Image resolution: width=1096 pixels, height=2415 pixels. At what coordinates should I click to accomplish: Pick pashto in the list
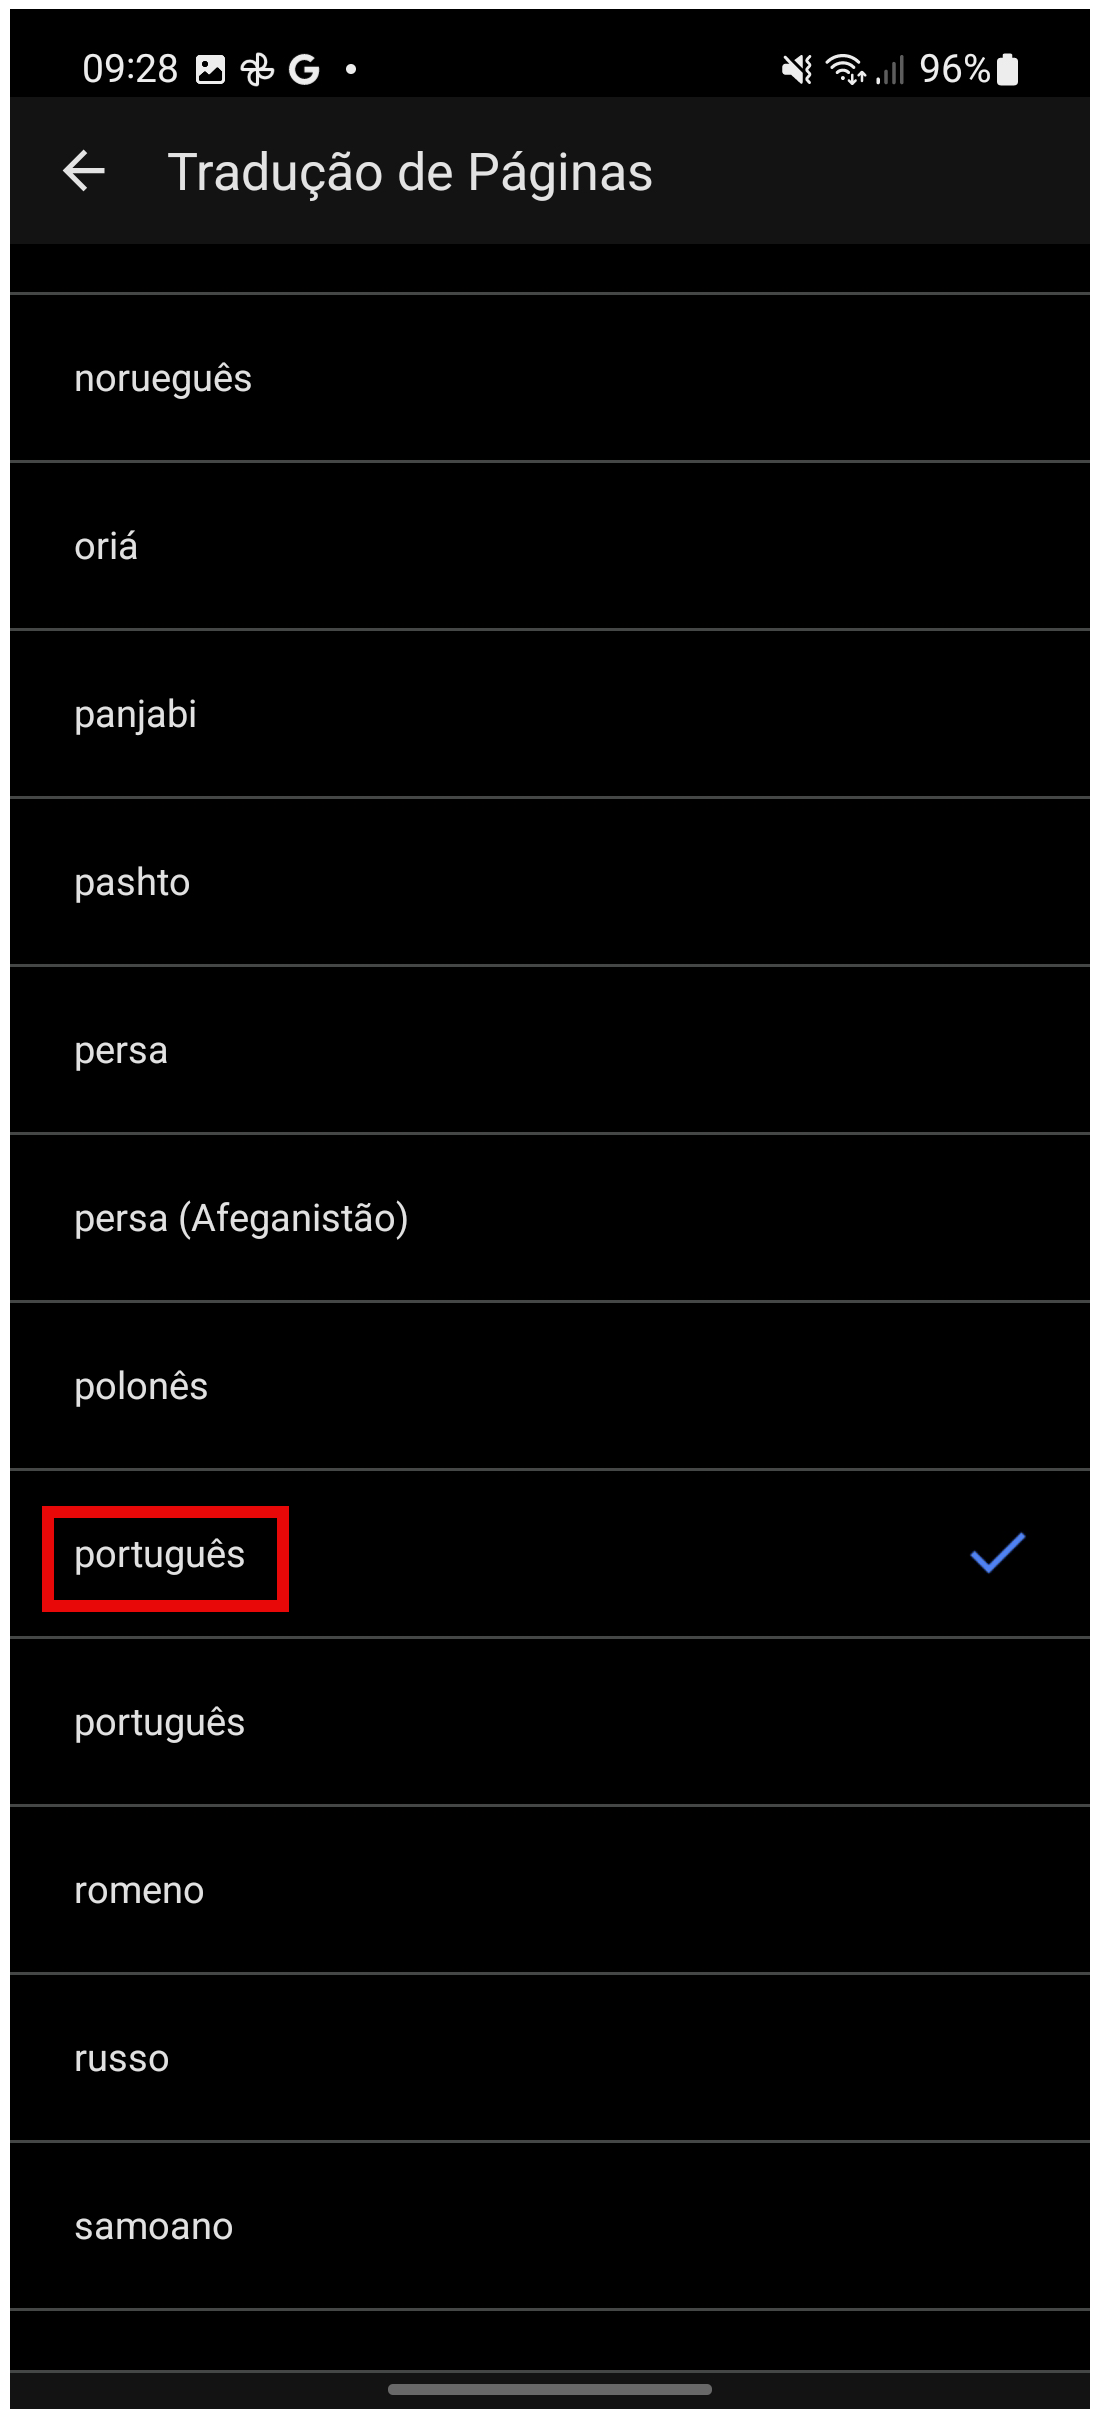click(132, 883)
